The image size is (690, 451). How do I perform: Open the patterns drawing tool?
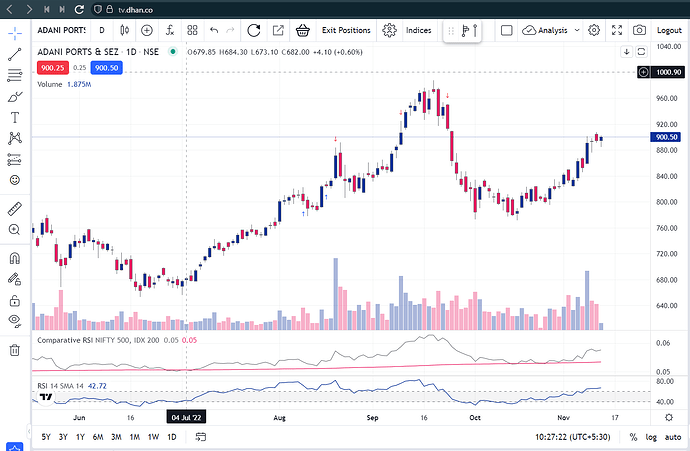click(x=15, y=138)
